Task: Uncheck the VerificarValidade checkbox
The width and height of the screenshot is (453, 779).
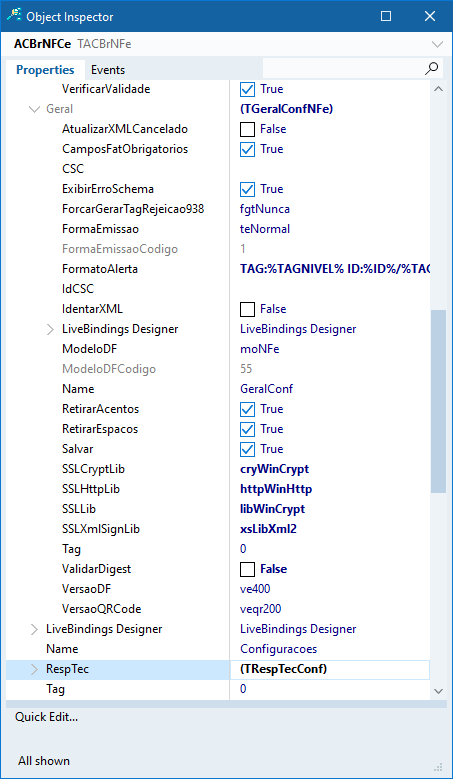Action: click(x=247, y=89)
